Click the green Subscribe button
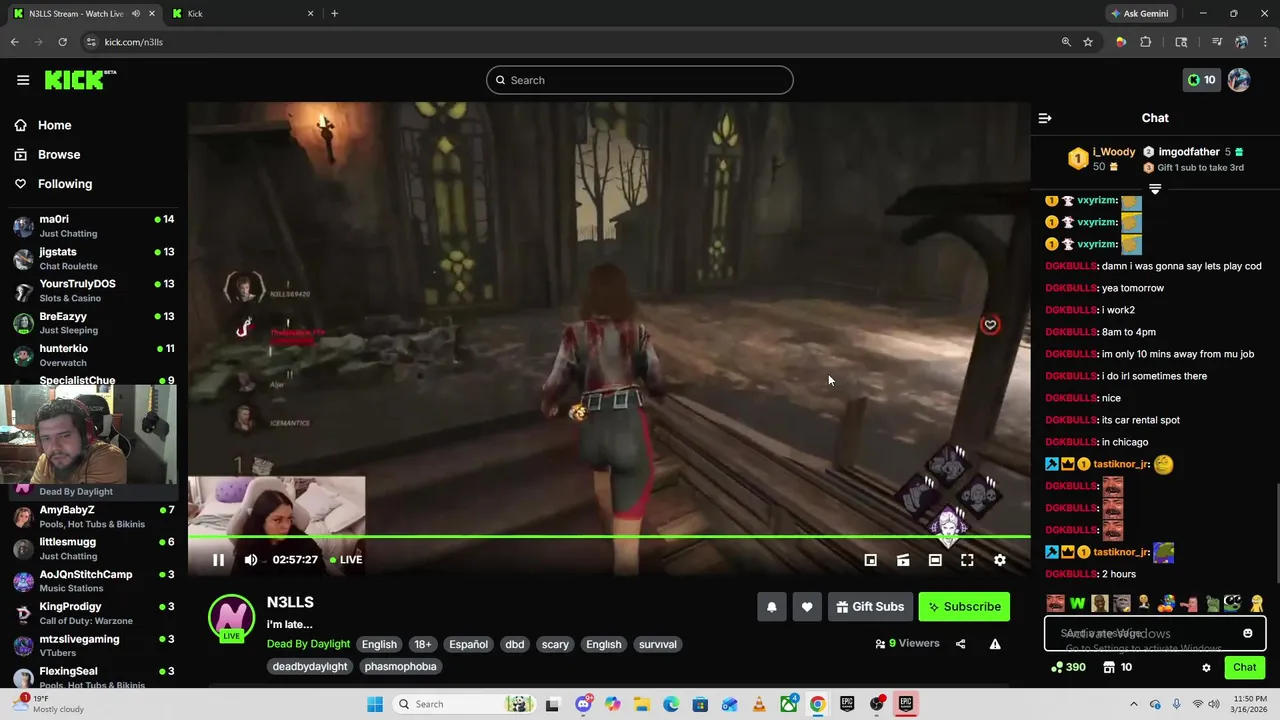This screenshot has height=720, width=1280. (x=964, y=607)
